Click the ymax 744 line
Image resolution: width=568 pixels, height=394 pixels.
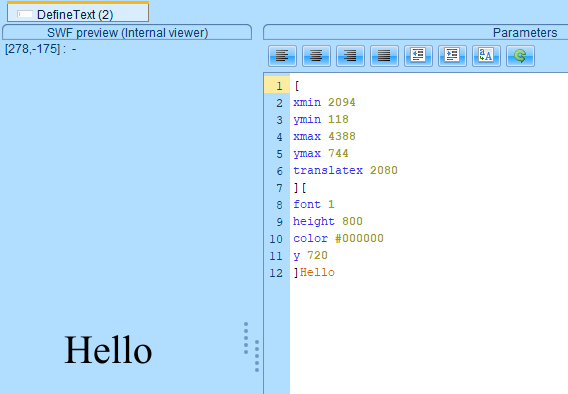pos(321,154)
